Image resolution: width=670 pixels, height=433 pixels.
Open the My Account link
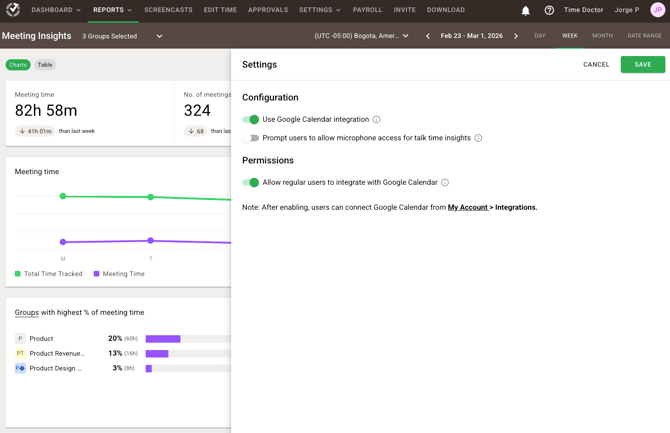(x=467, y=207)
